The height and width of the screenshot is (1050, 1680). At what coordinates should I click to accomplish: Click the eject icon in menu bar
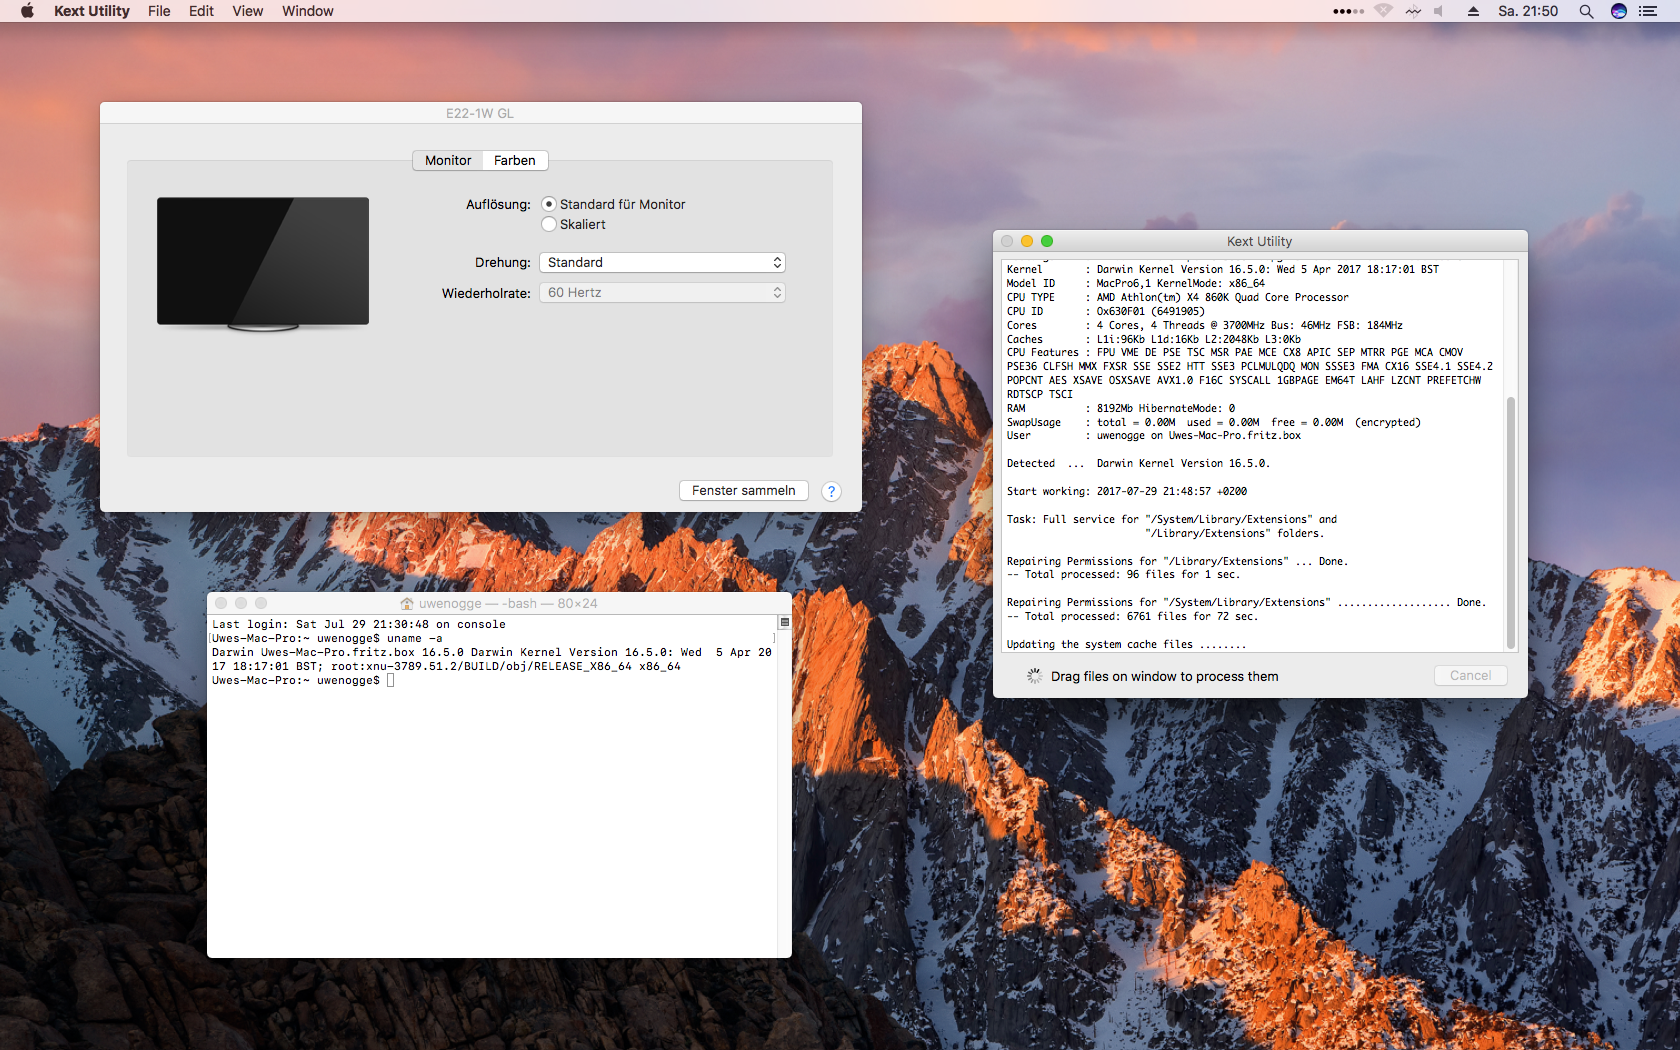point(1473,11)
